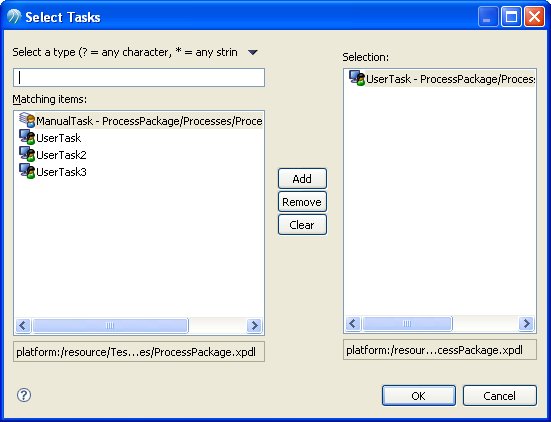Select the ManualTask - ProcessPackage entry
This screenshot has height=422, width=551.
point(149,121)
